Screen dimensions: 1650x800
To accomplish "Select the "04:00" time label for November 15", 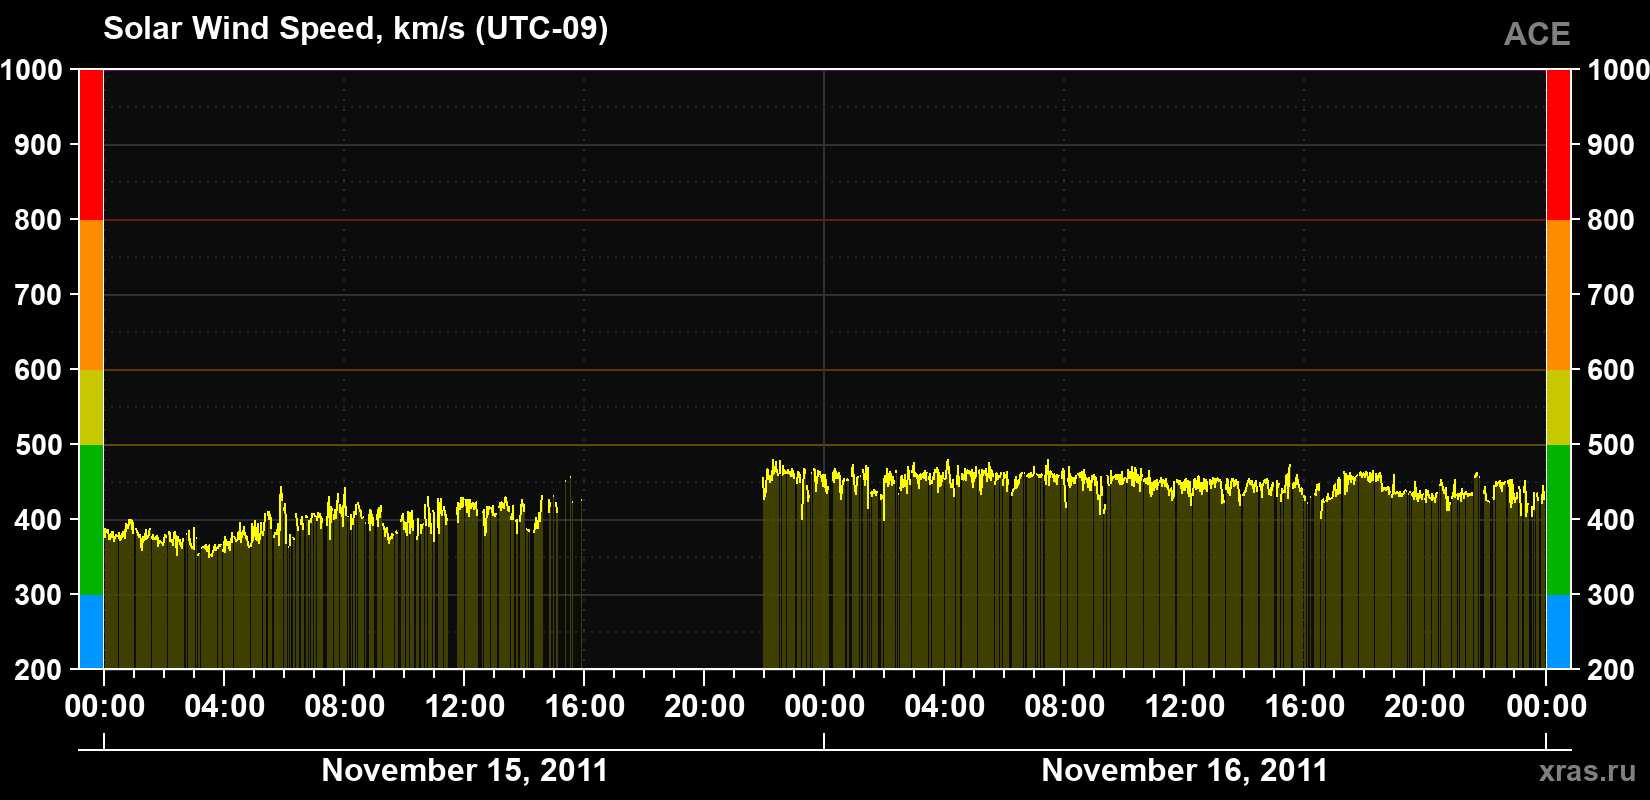I will pyautogui.click(x=225, y=706).
